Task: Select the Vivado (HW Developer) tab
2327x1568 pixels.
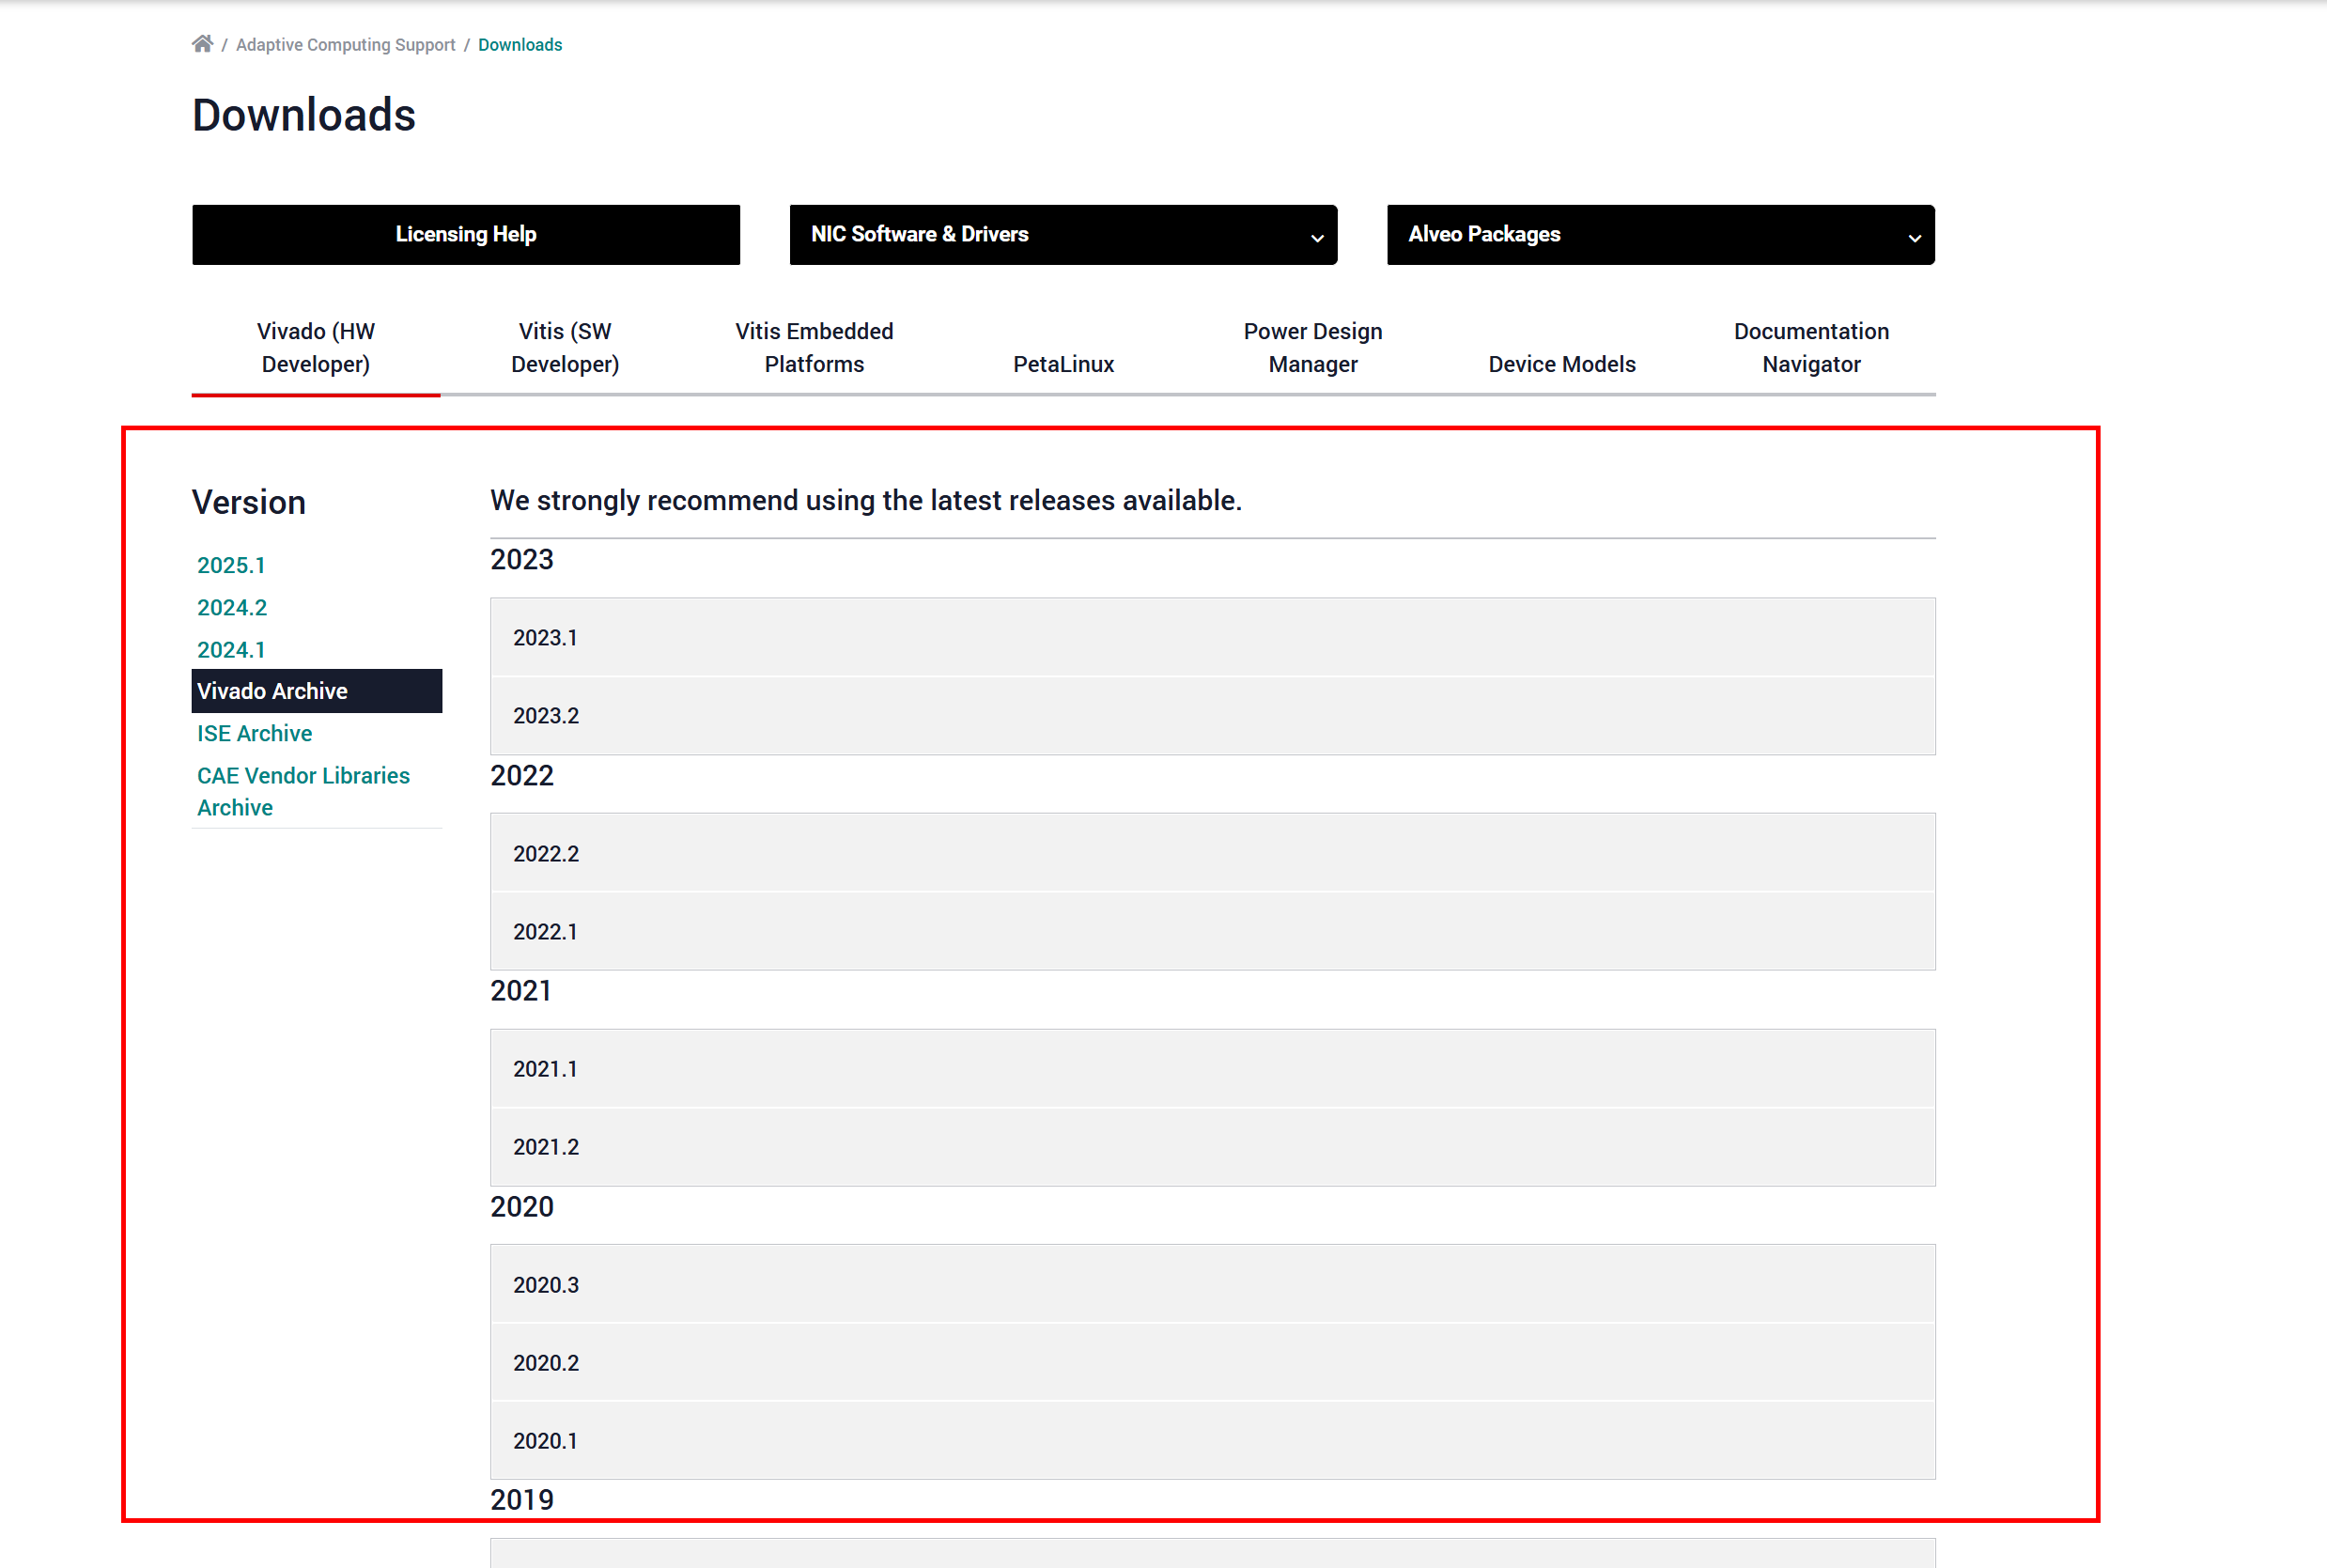Action: 316,348
